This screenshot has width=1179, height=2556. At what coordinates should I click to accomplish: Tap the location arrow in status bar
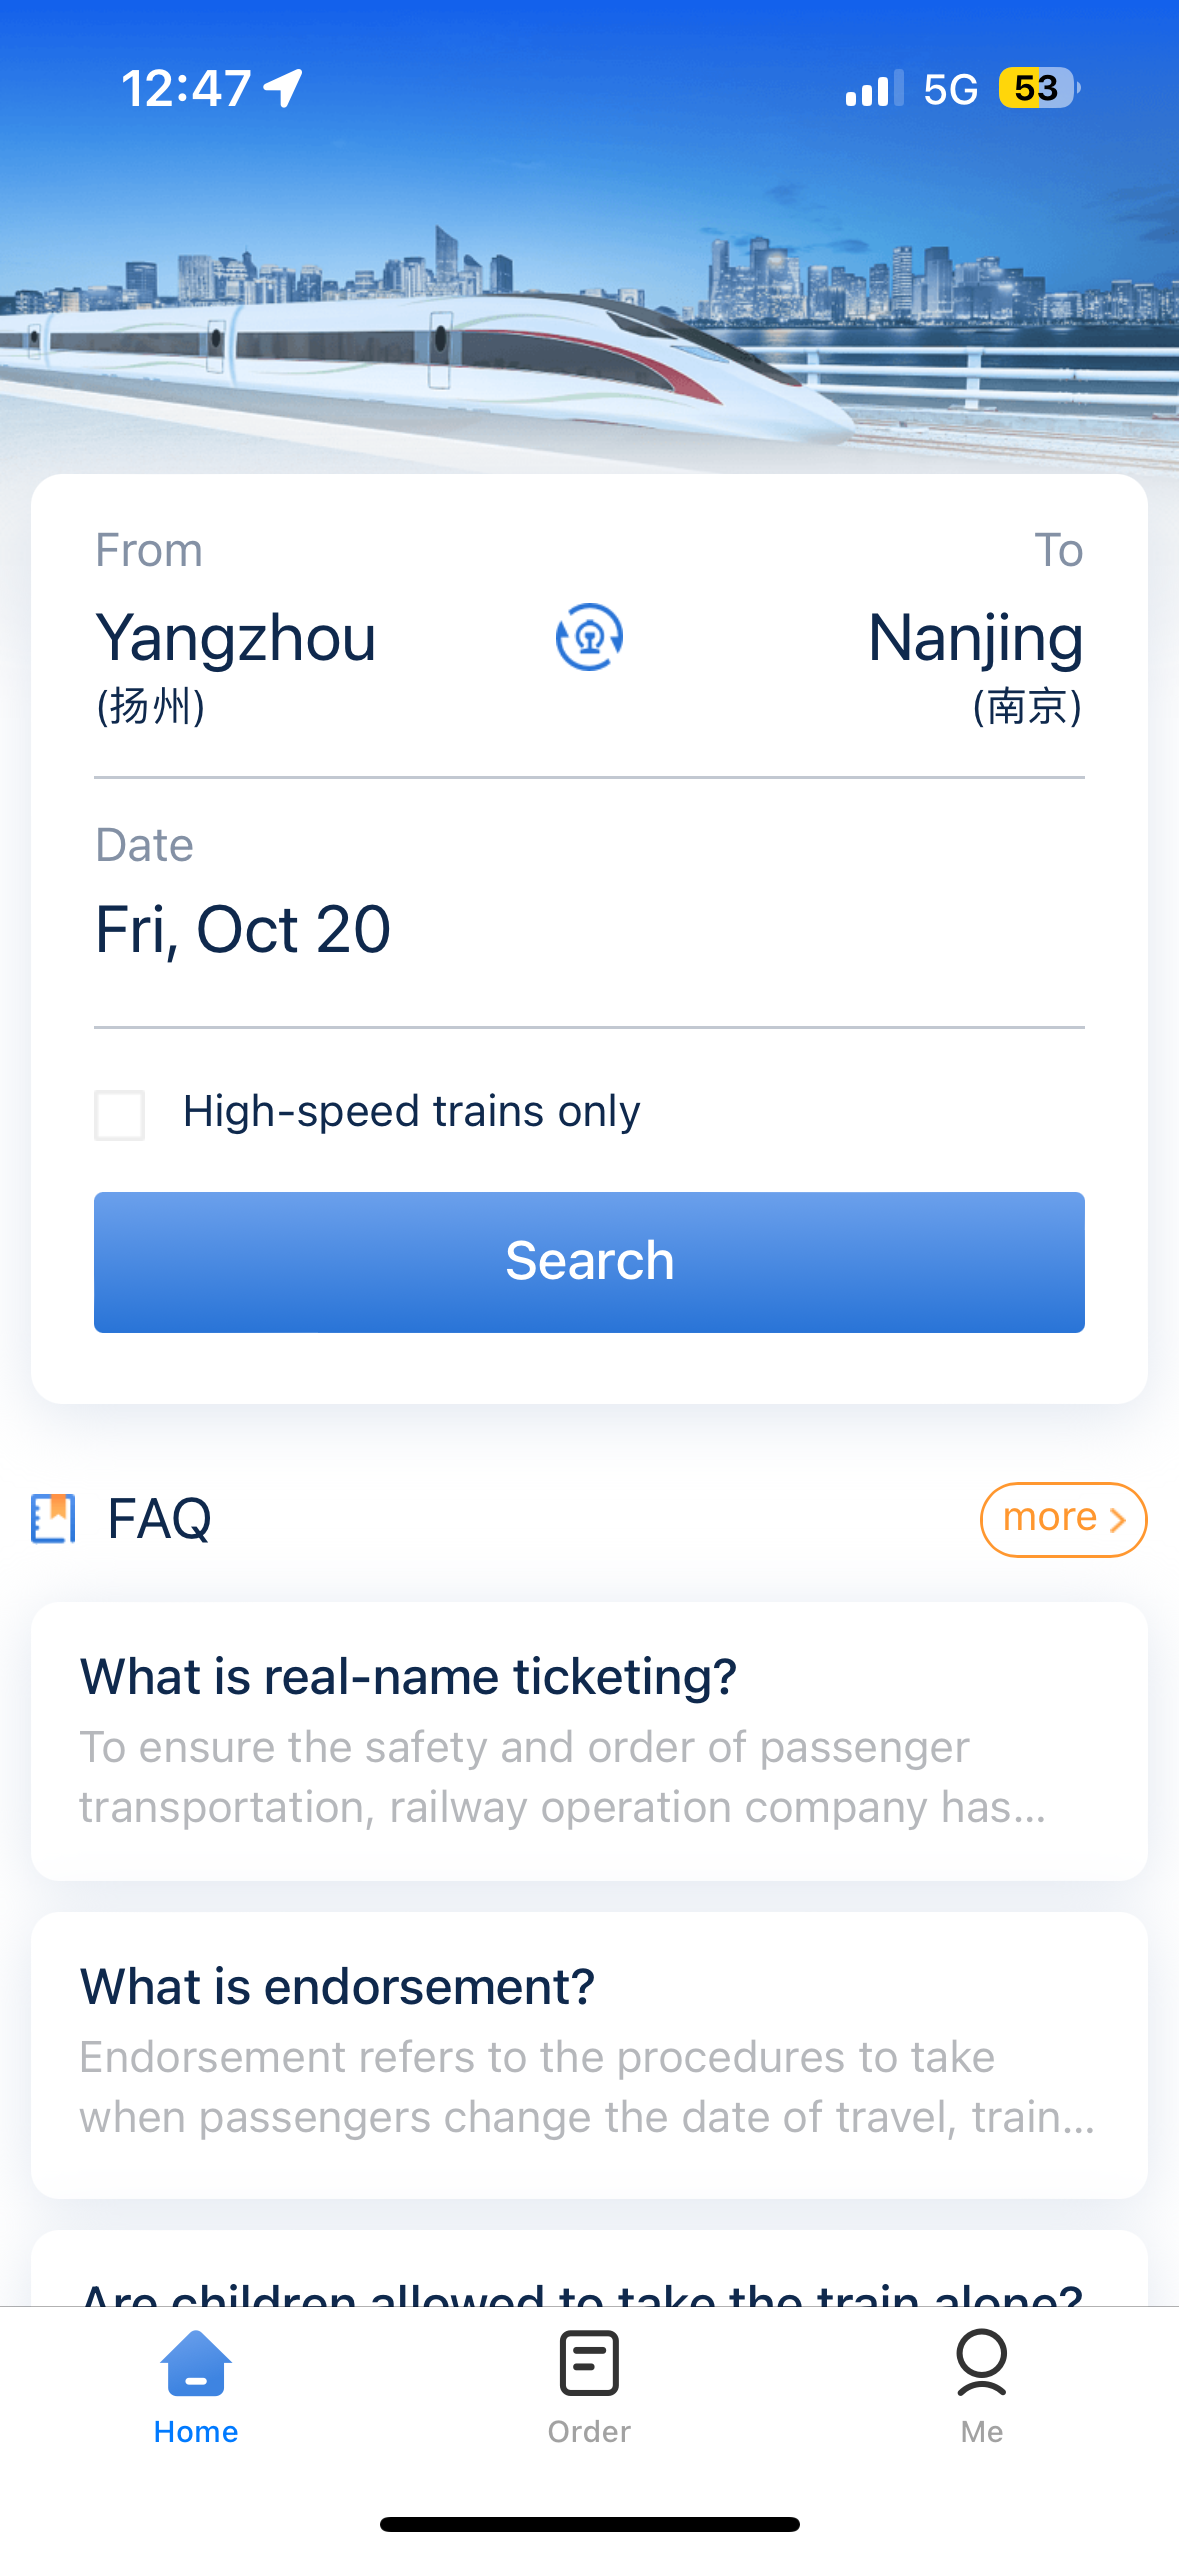pos(283,88)
